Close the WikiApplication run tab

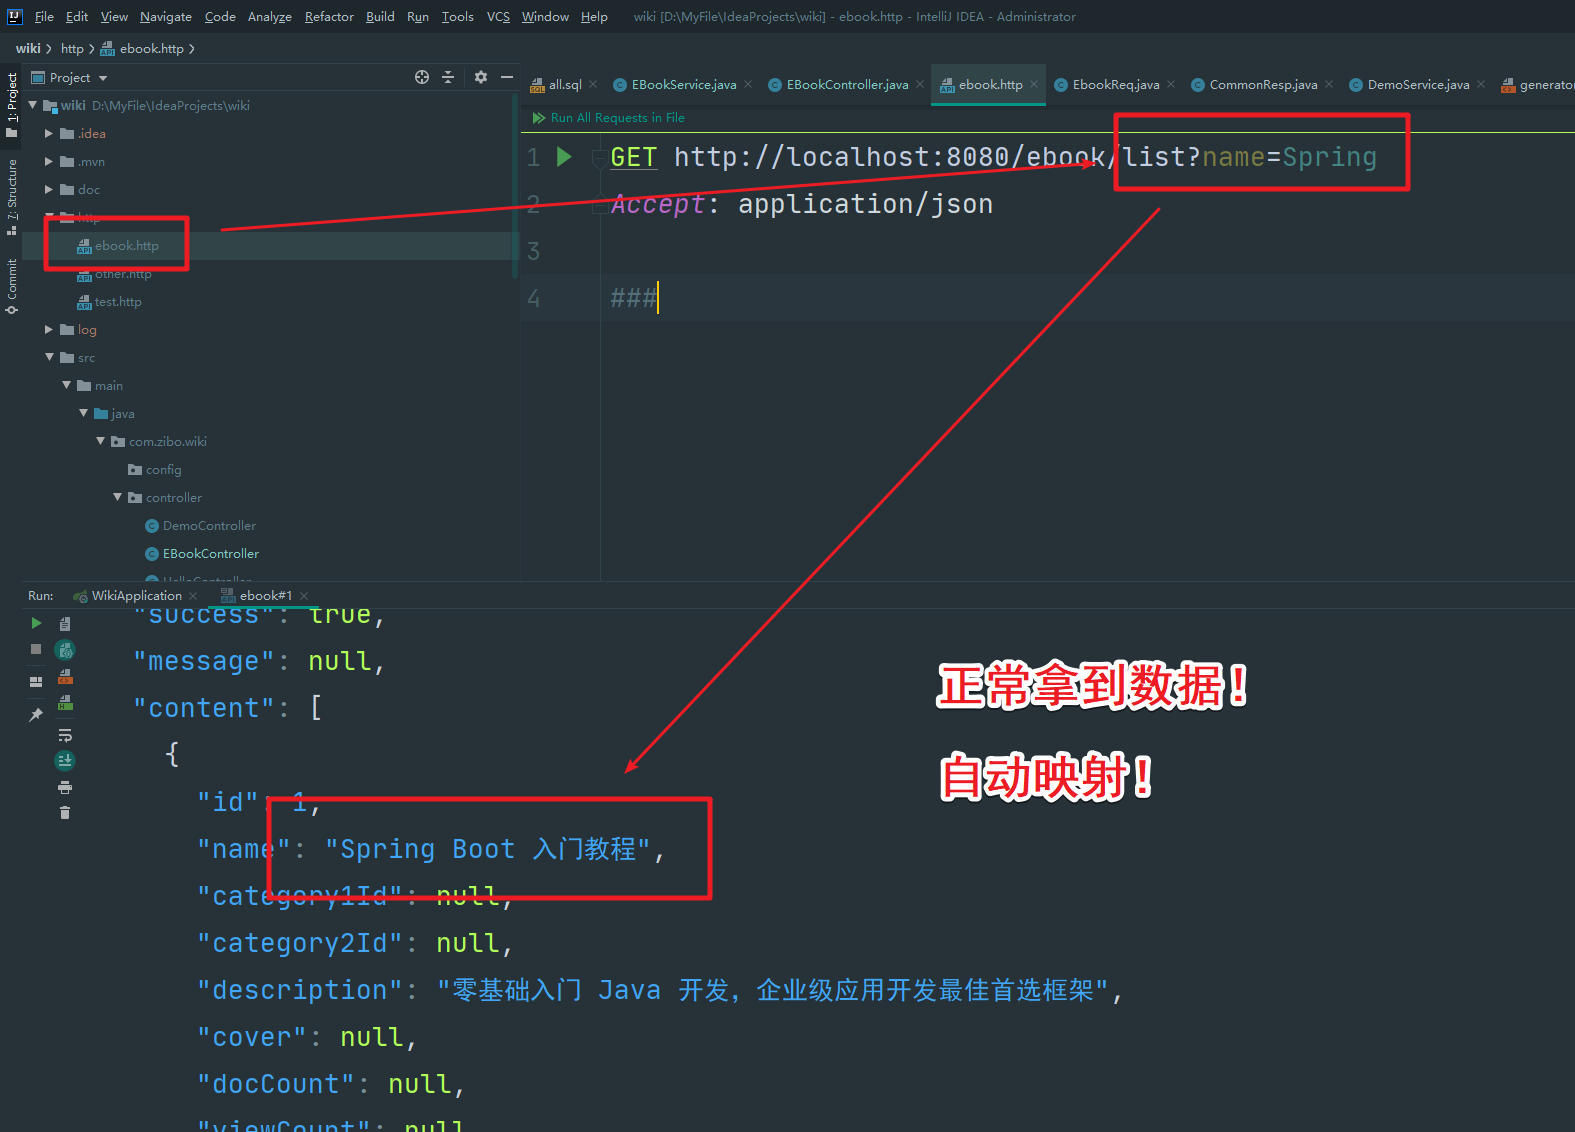193,596
